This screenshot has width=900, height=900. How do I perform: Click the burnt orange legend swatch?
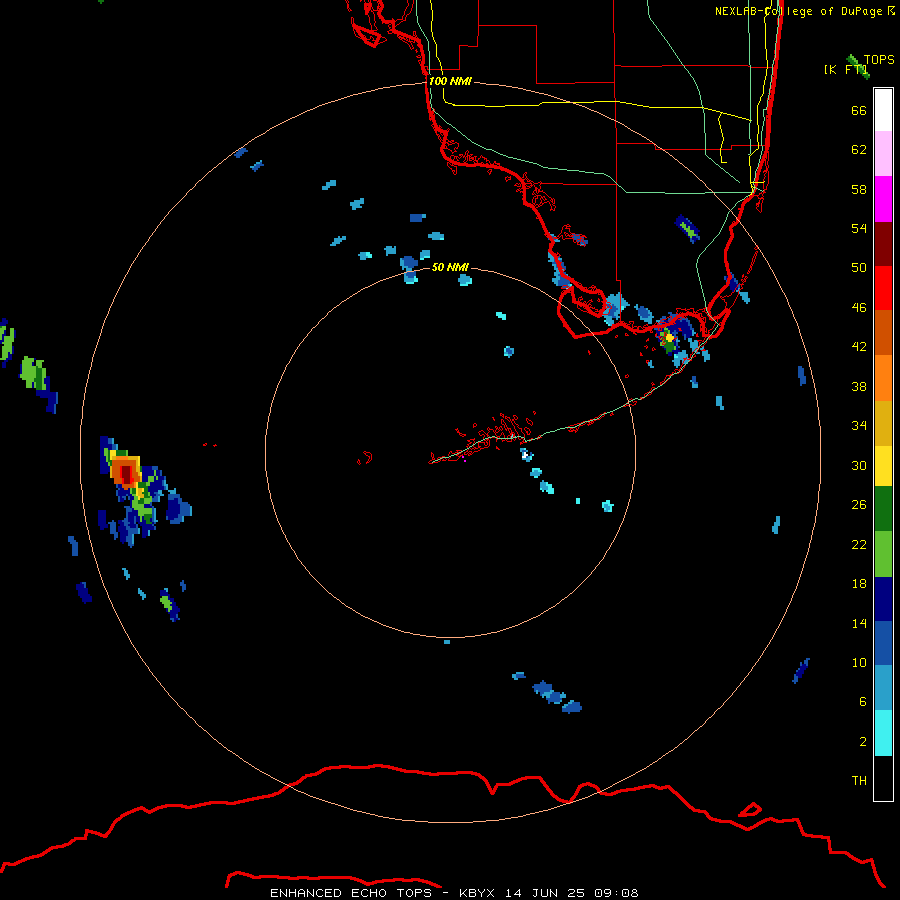[883, 333]
